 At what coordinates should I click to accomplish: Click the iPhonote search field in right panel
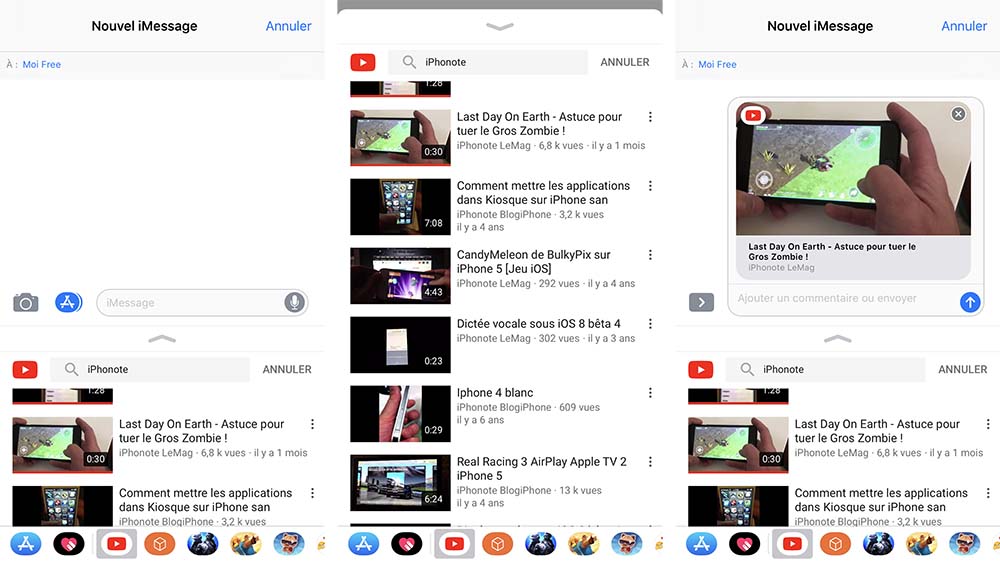tap(826, 369)
